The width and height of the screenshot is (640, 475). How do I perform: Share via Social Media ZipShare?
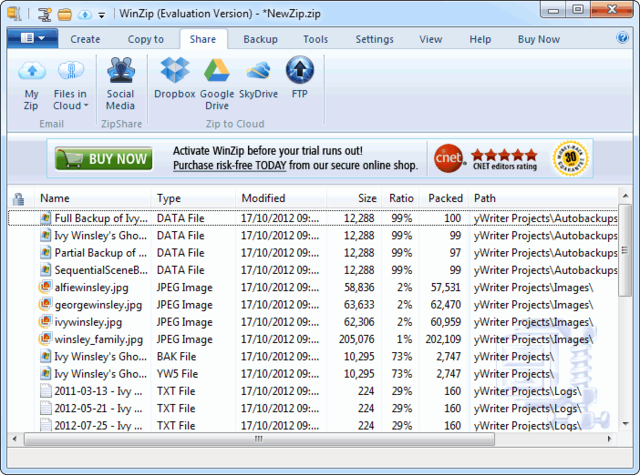coord(120,84)
